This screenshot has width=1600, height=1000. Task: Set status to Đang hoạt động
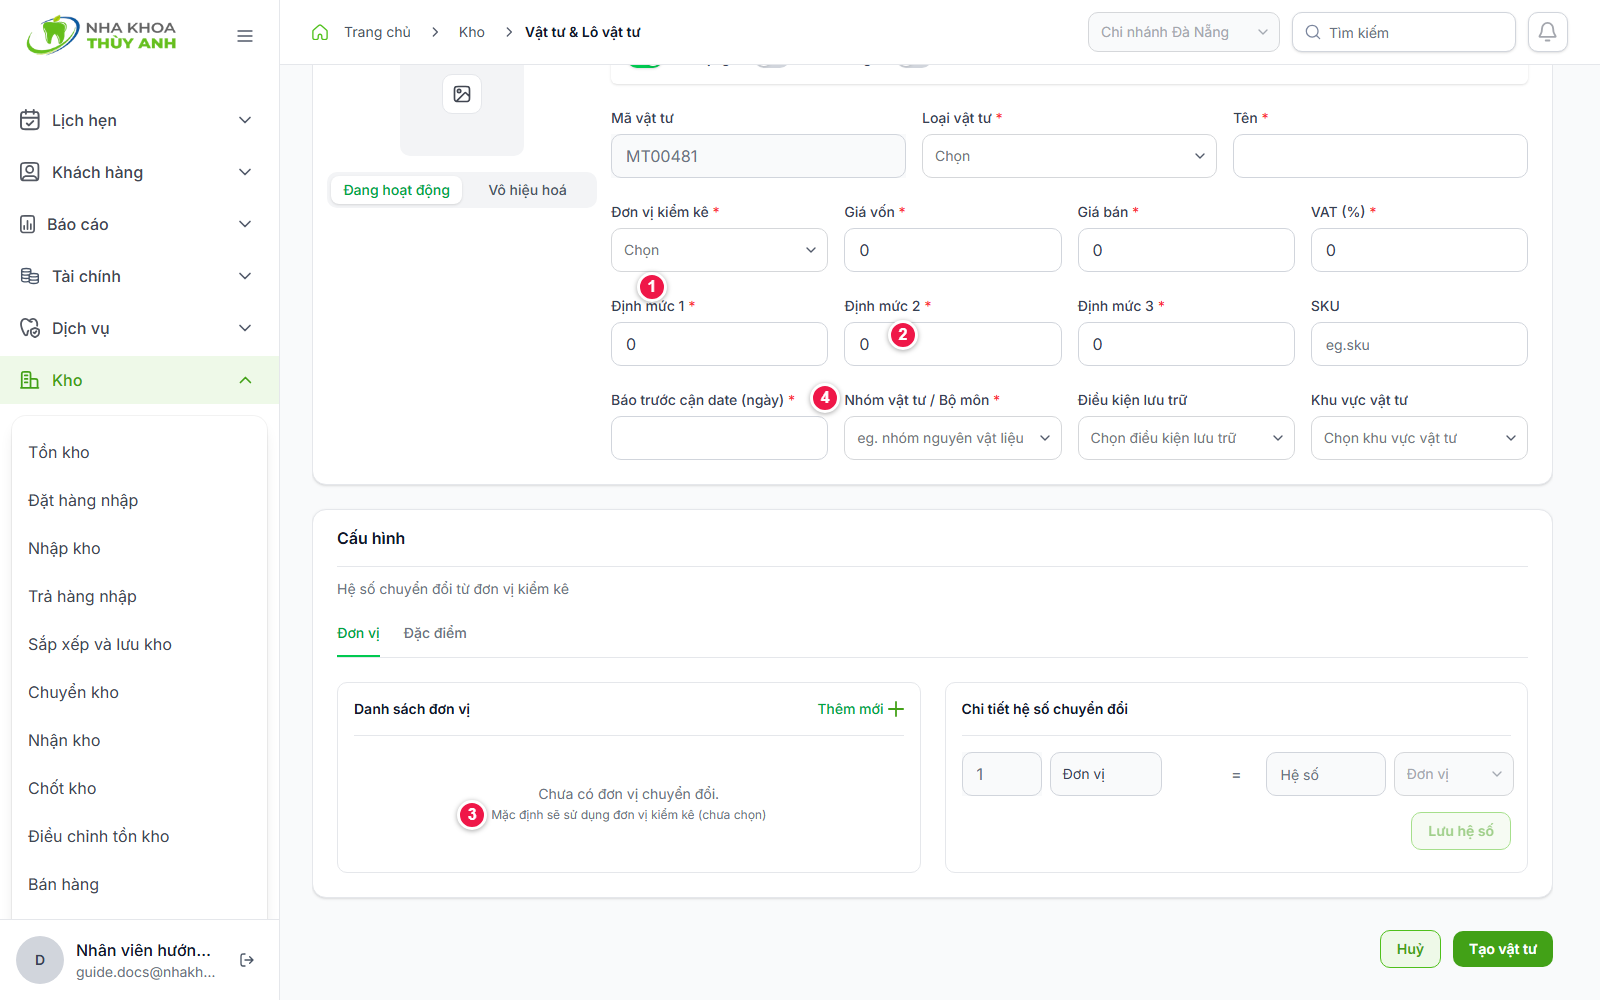(397, 190)
